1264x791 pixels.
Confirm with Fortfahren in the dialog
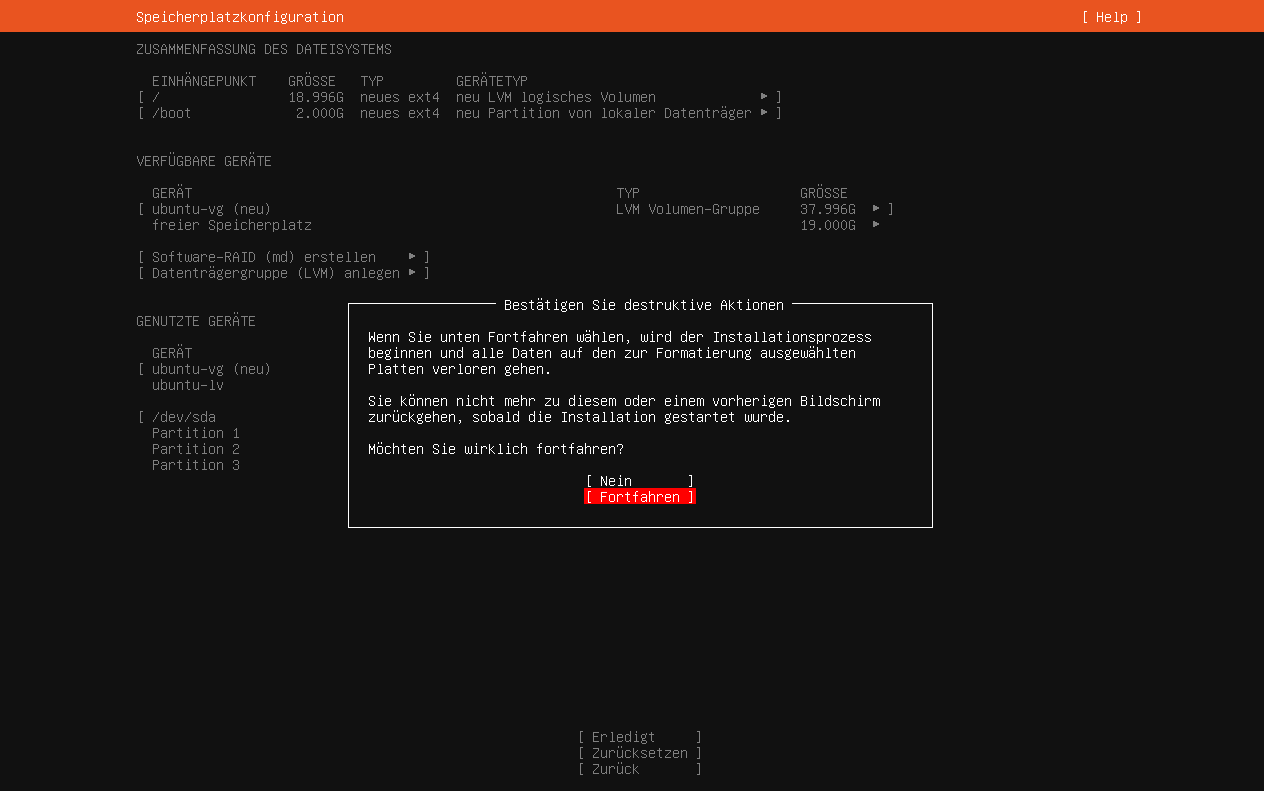point(639,496)
